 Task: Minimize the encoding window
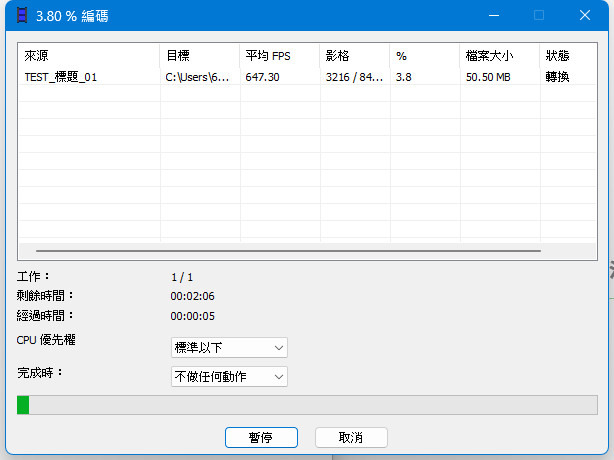(494, 15)
